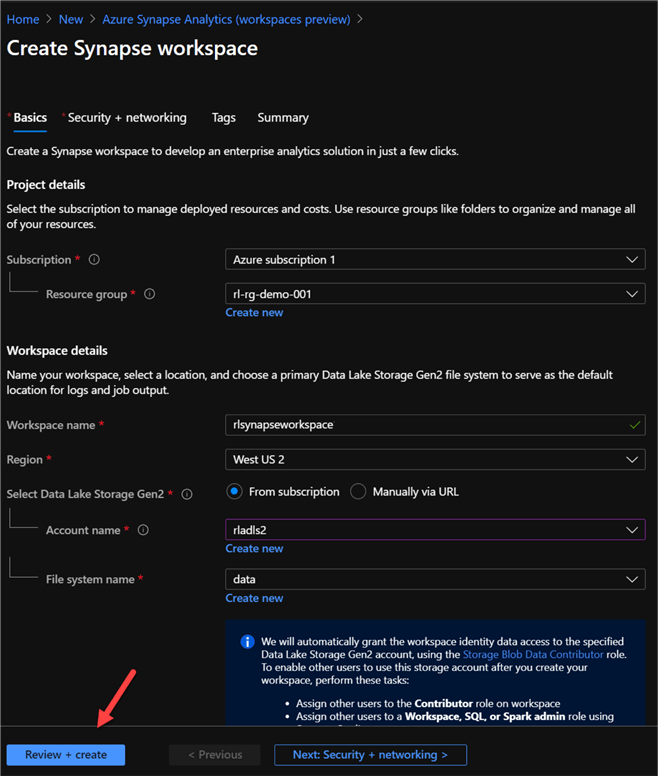This screenshot has width=658, height=776.
Task: Click the File system name field label
Action: point(90,579)
